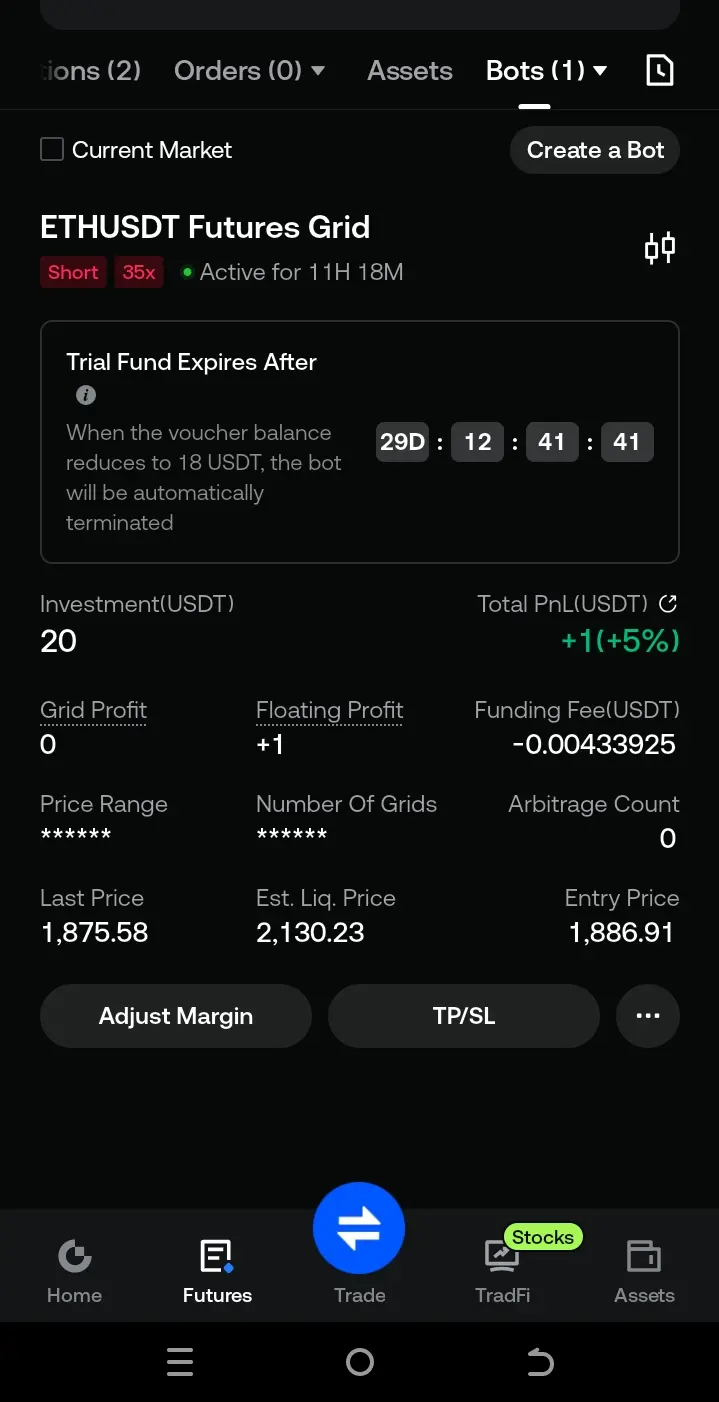The image size is (719, 1402).
Task: Expand the Orders (0) dropdown arrow
Action: [318, 71]
